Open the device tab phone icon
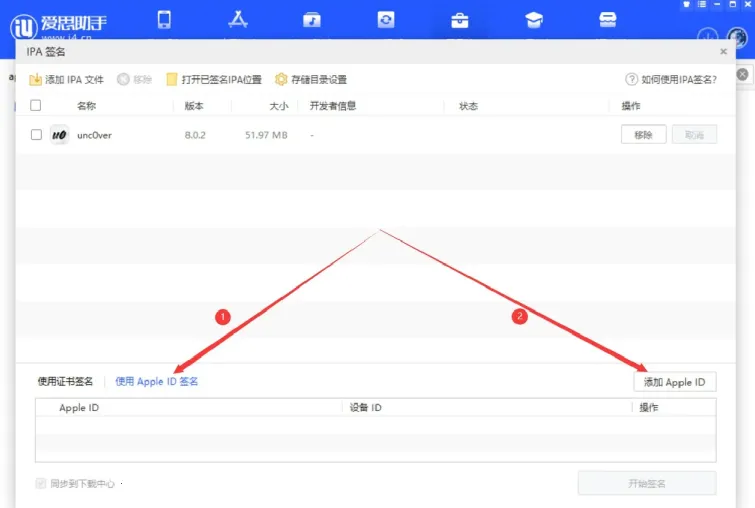Screen dimensions: 755x508 (164, 20)
